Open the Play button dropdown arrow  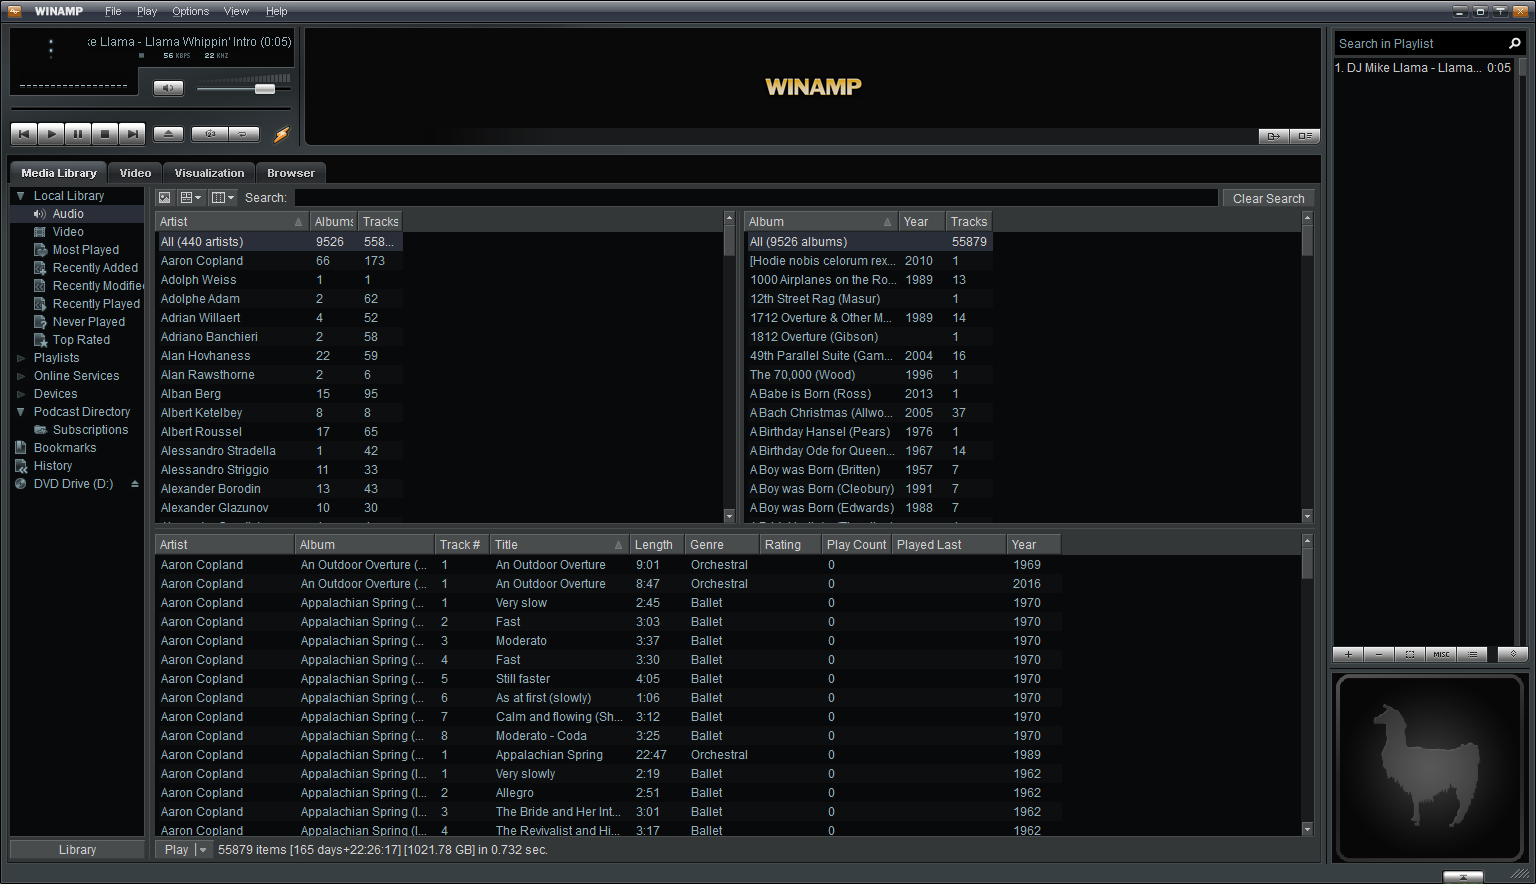coord(203,850)
